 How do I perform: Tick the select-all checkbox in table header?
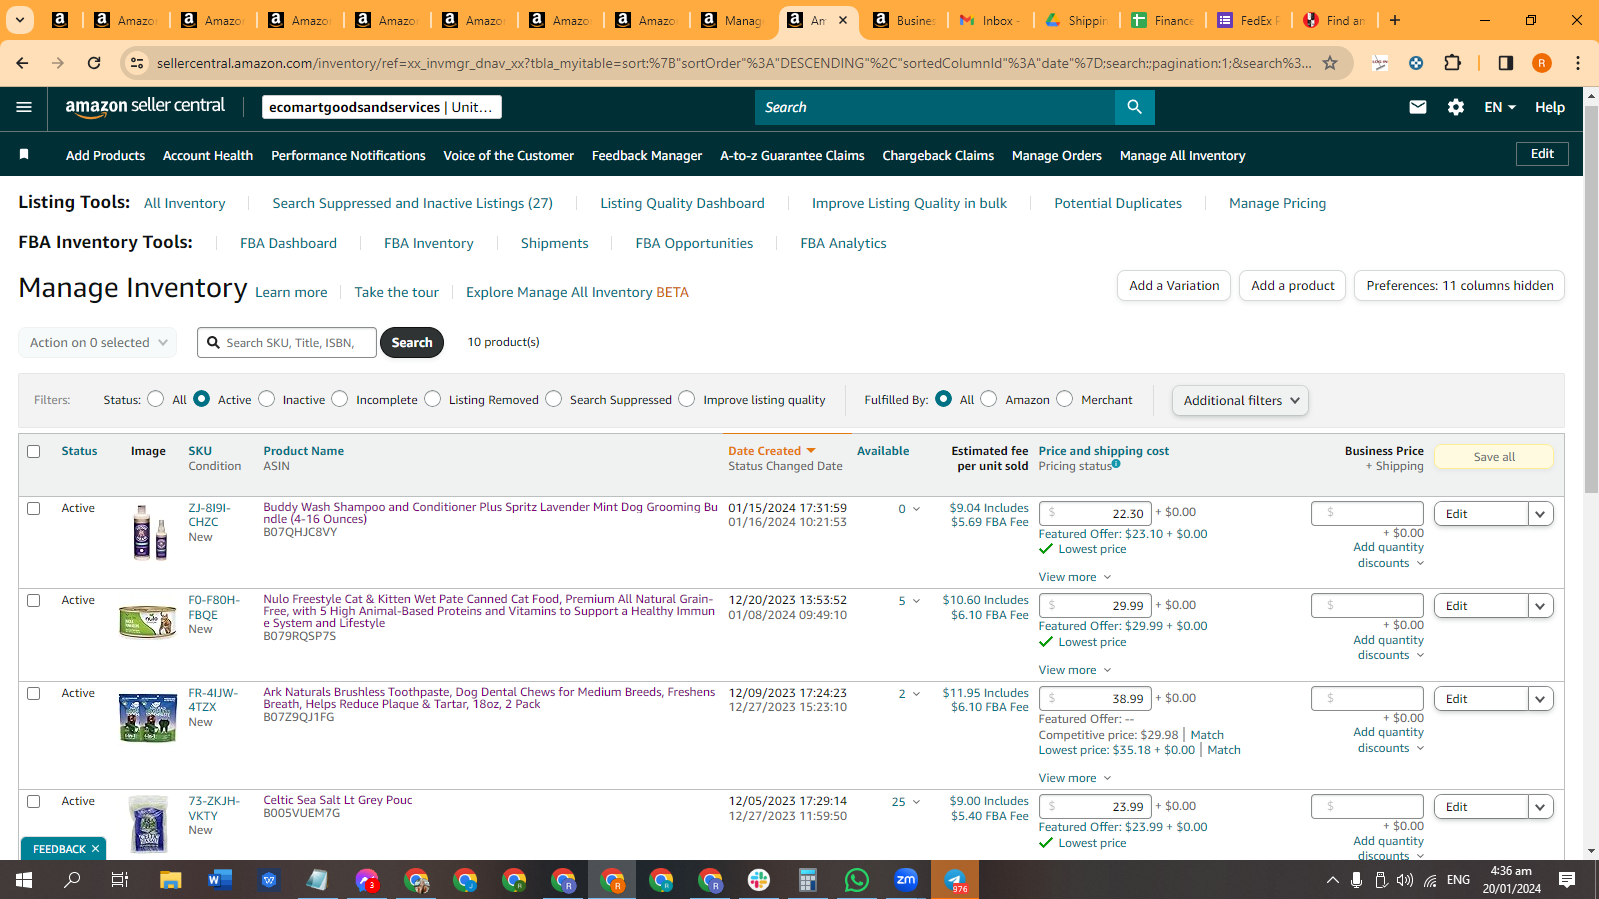click(x=34, y=451)
